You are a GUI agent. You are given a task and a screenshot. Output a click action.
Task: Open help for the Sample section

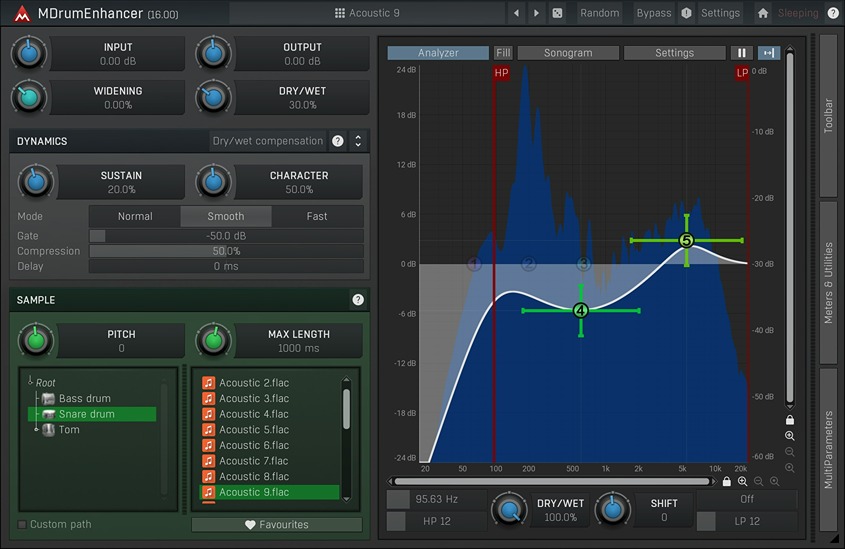[358, 300]
